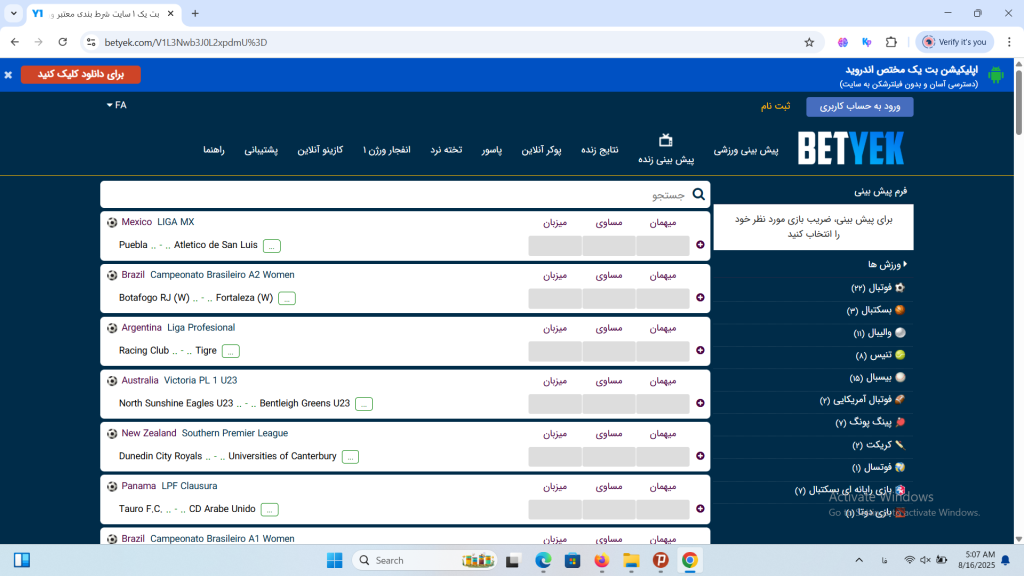Click the ثبت نام register link
Image resolution: width=1024 pixels, height=576 pixels.
775,106
